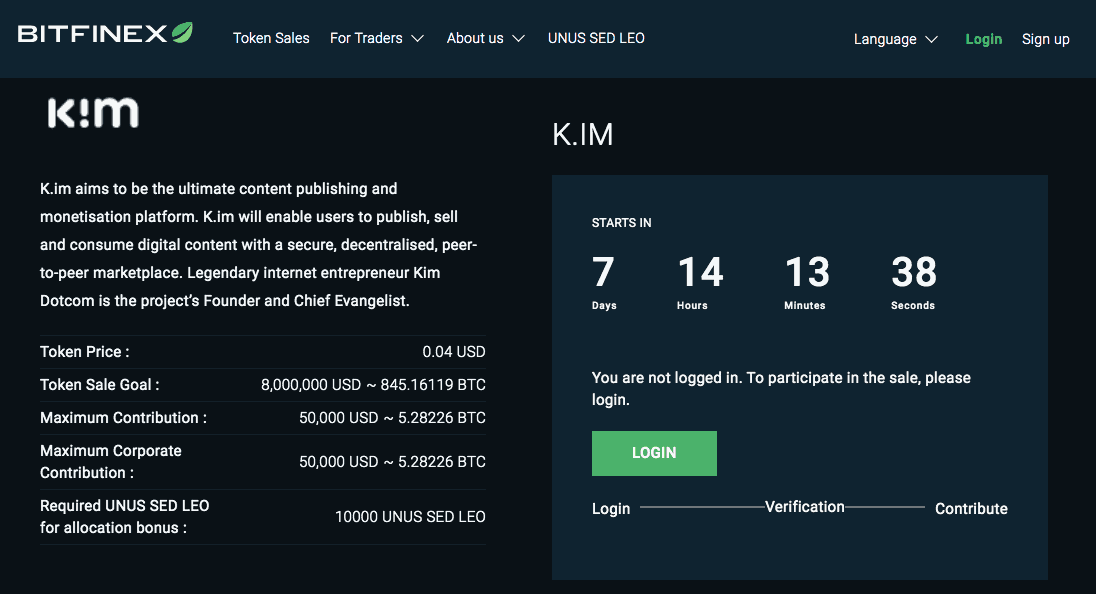Expand the About us menu

486,38
